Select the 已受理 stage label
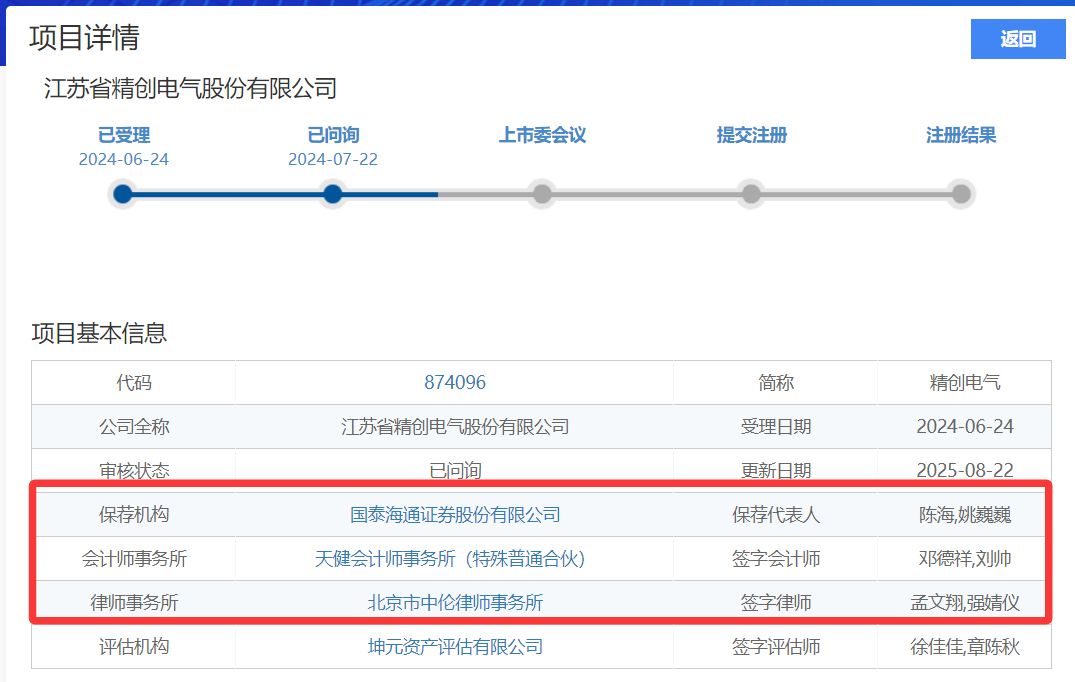 [124, 135]
